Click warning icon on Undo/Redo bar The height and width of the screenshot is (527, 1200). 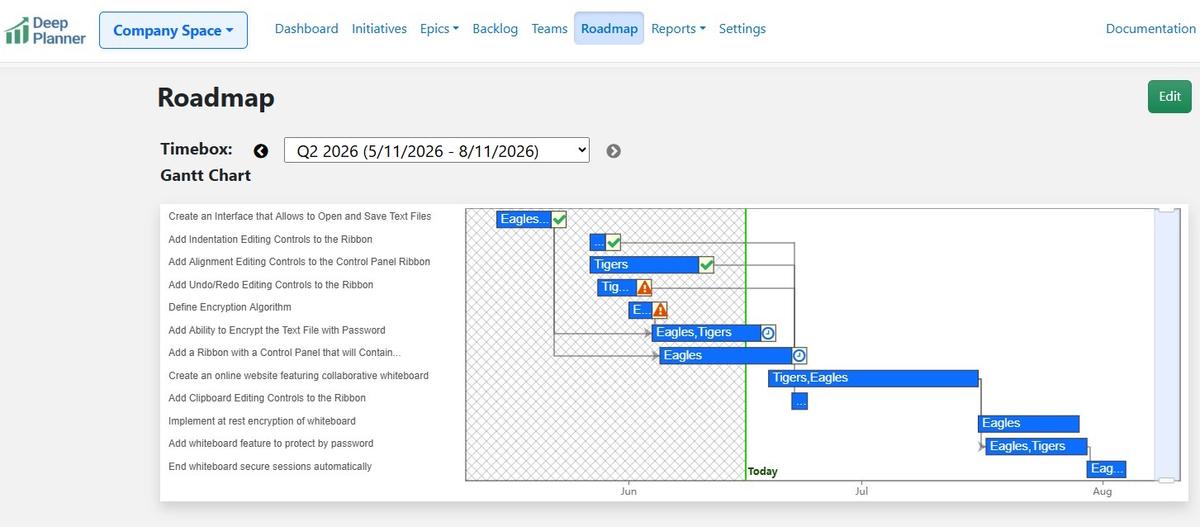click(x=644, y=287)
